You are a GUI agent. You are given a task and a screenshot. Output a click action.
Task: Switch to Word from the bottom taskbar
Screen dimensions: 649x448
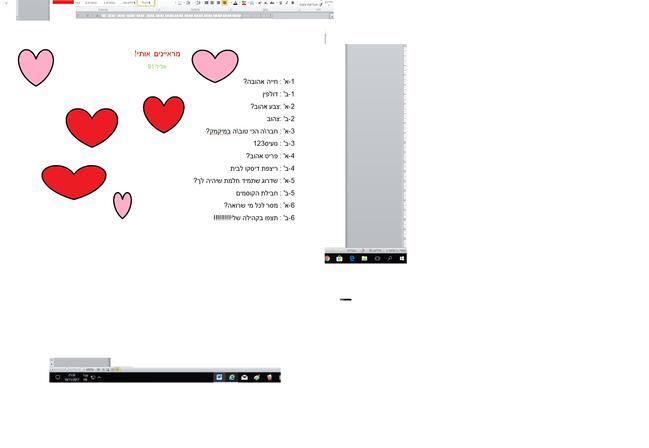coord(219,377)
